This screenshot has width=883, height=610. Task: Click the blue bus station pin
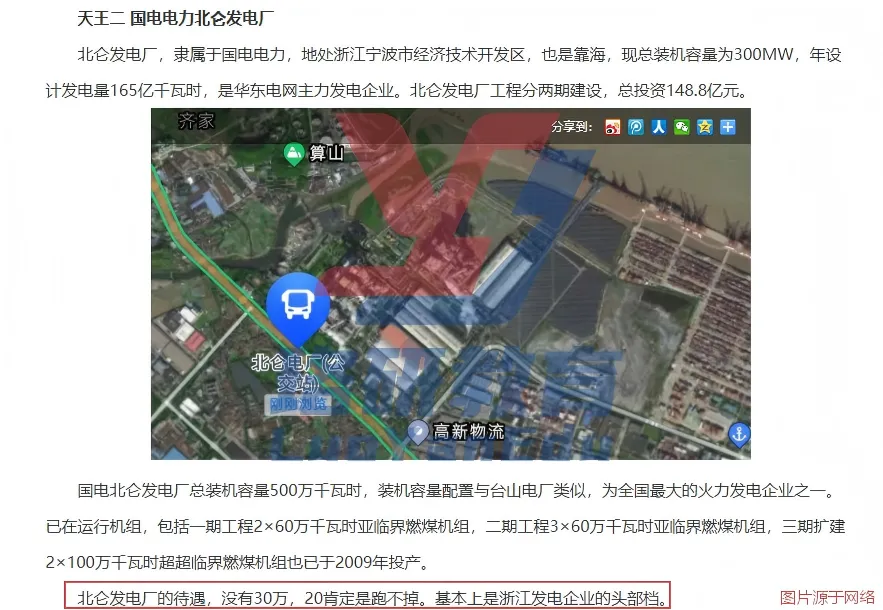click(x=298, y=308)
